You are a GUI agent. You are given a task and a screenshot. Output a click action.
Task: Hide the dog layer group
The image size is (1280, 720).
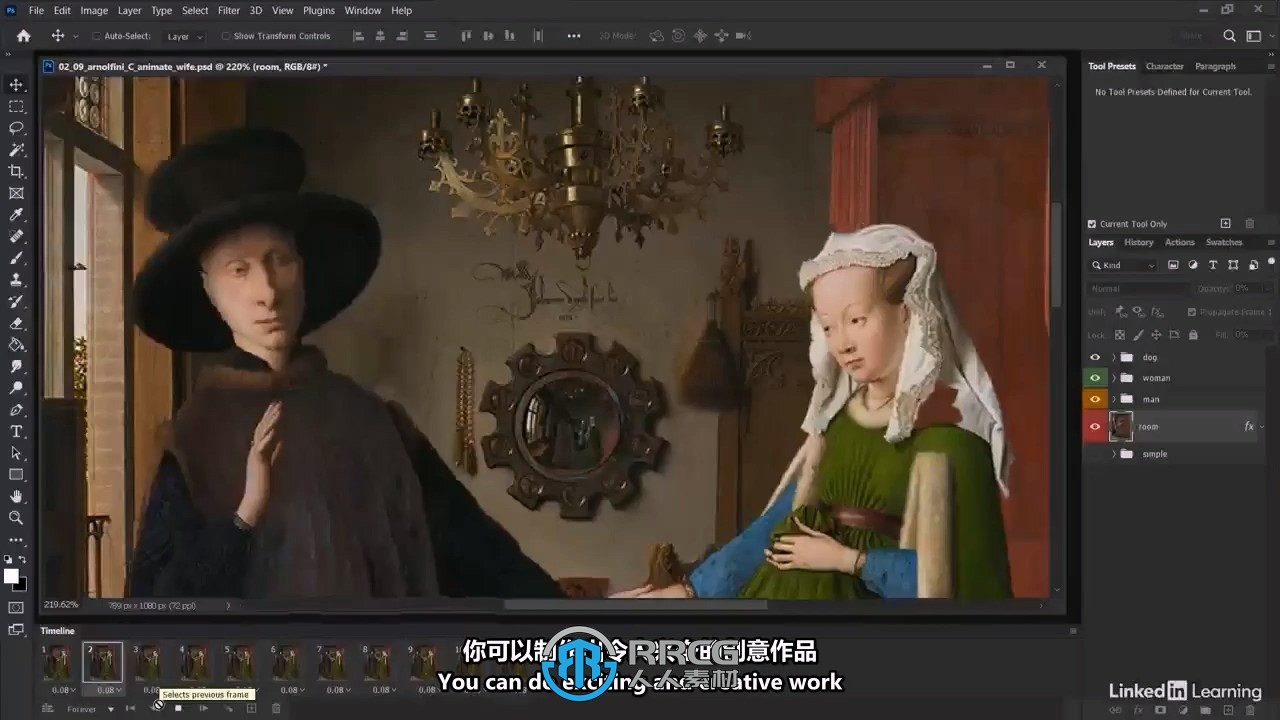coord(1095,357)
